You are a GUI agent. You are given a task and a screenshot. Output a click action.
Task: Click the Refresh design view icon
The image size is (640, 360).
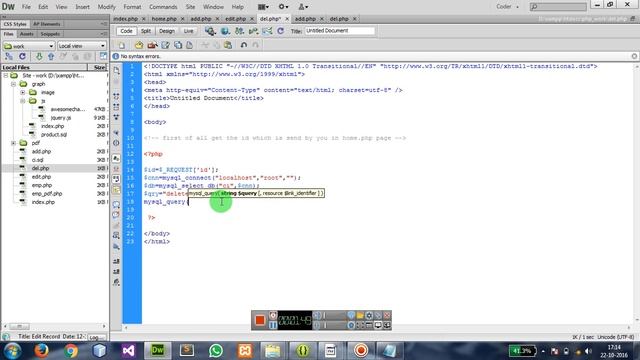coord(280,31)
